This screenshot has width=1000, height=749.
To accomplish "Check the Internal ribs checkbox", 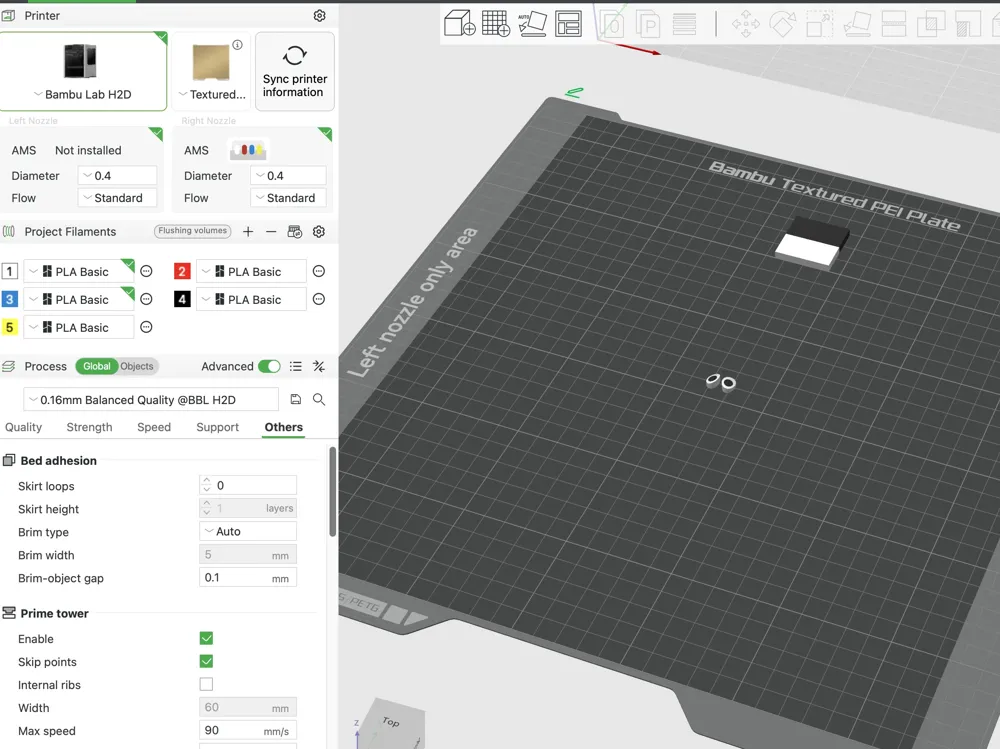I will pyautogui.click(x=206, y=684).
